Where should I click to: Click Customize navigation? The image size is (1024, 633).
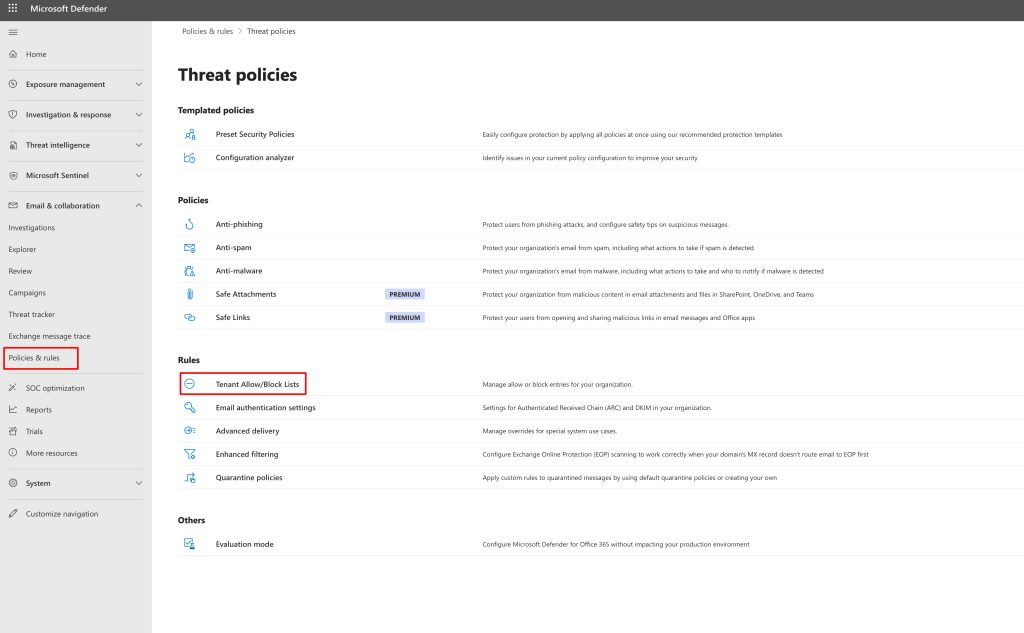point(62,513)
